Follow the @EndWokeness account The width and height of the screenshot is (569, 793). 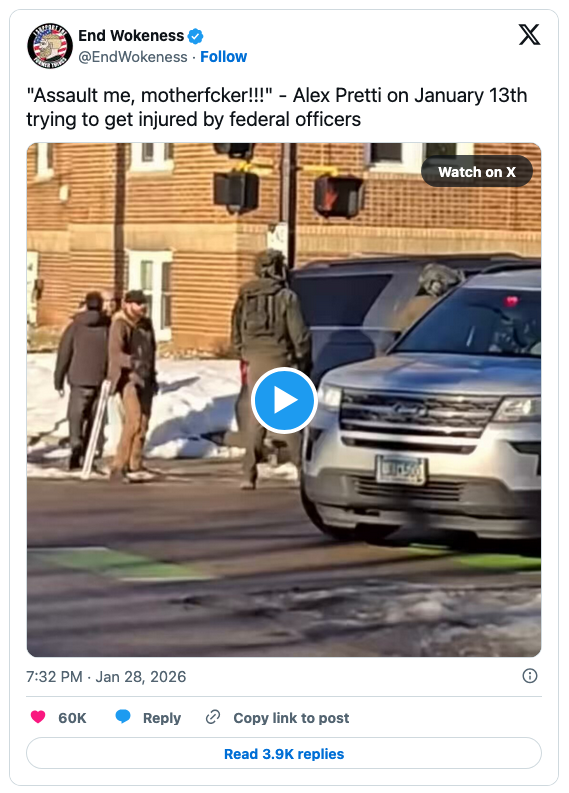(x=224, y=57)
